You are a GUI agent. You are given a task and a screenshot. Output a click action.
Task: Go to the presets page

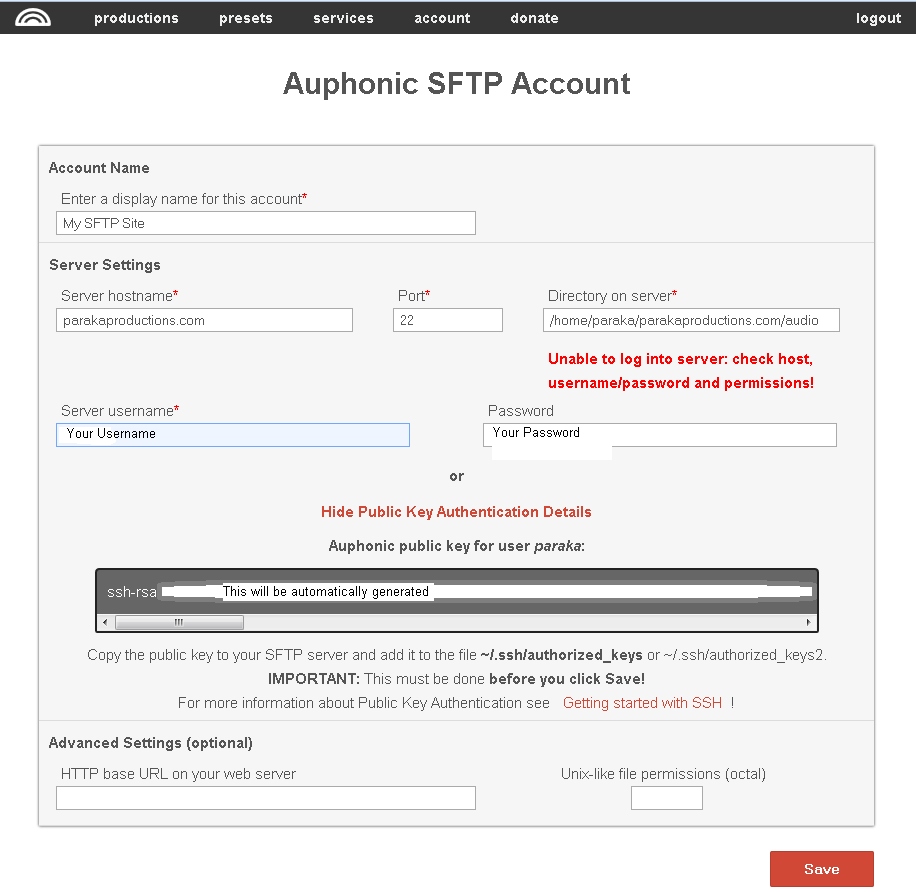pyautogui.click(x=246, y=18)
